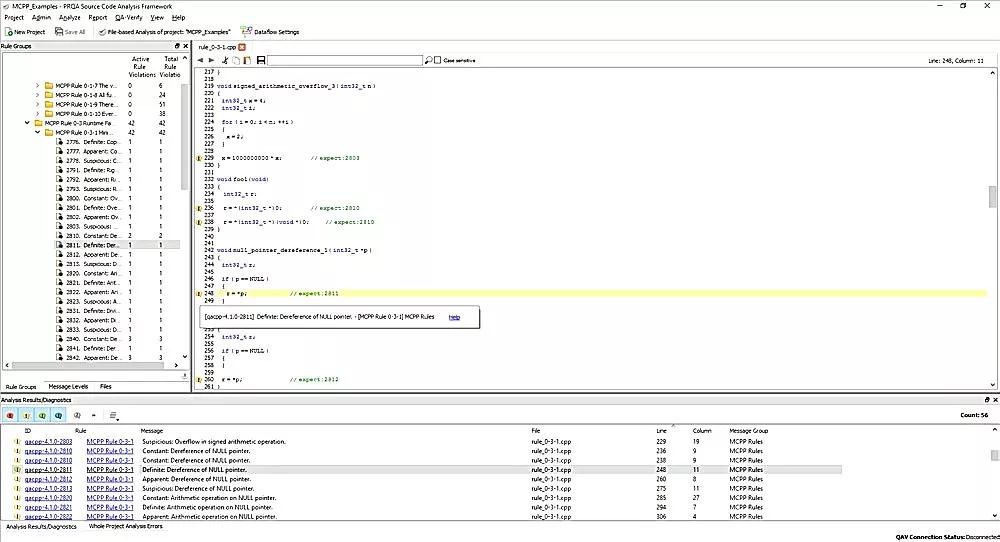1000x542 pixels.
Task: Click the minus collapse icon in diagnostics toolbar
Action: pyautogui.click(x=94, y=415)
